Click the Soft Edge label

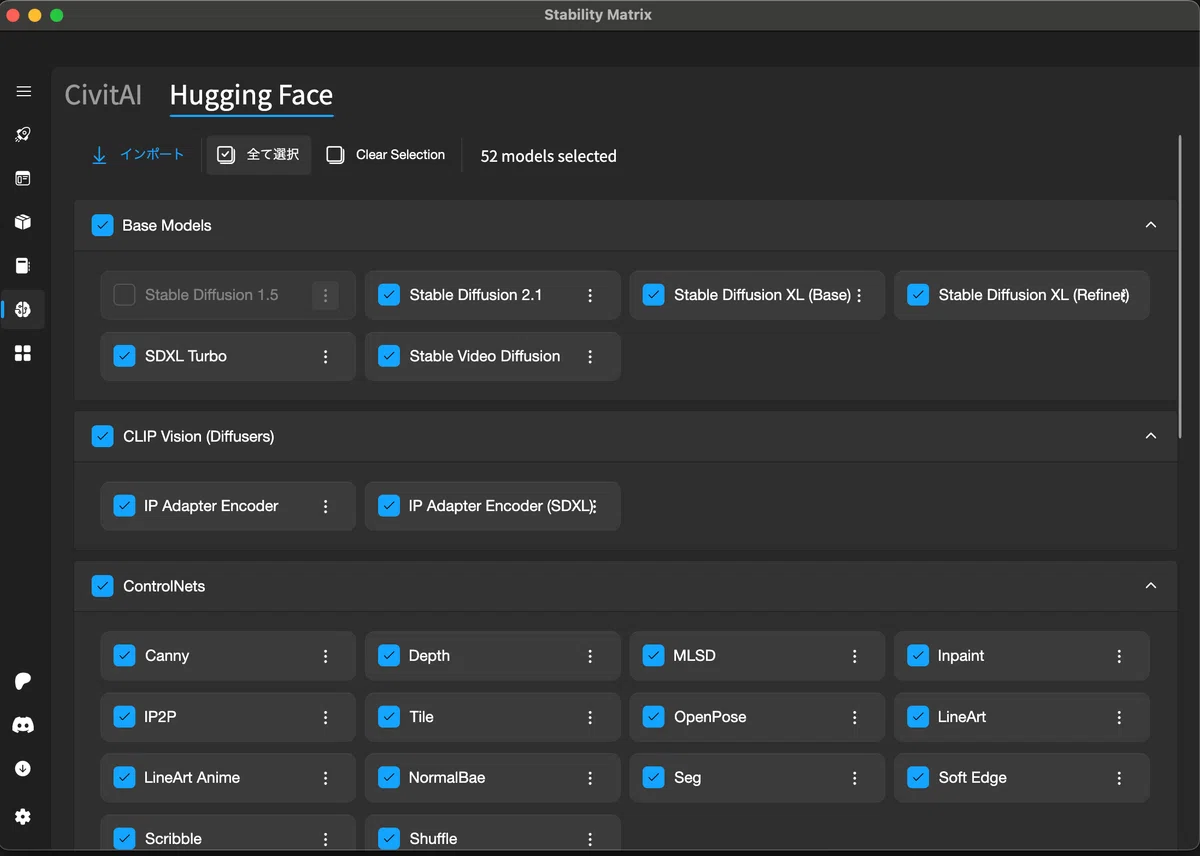click(x=973, y=778)
